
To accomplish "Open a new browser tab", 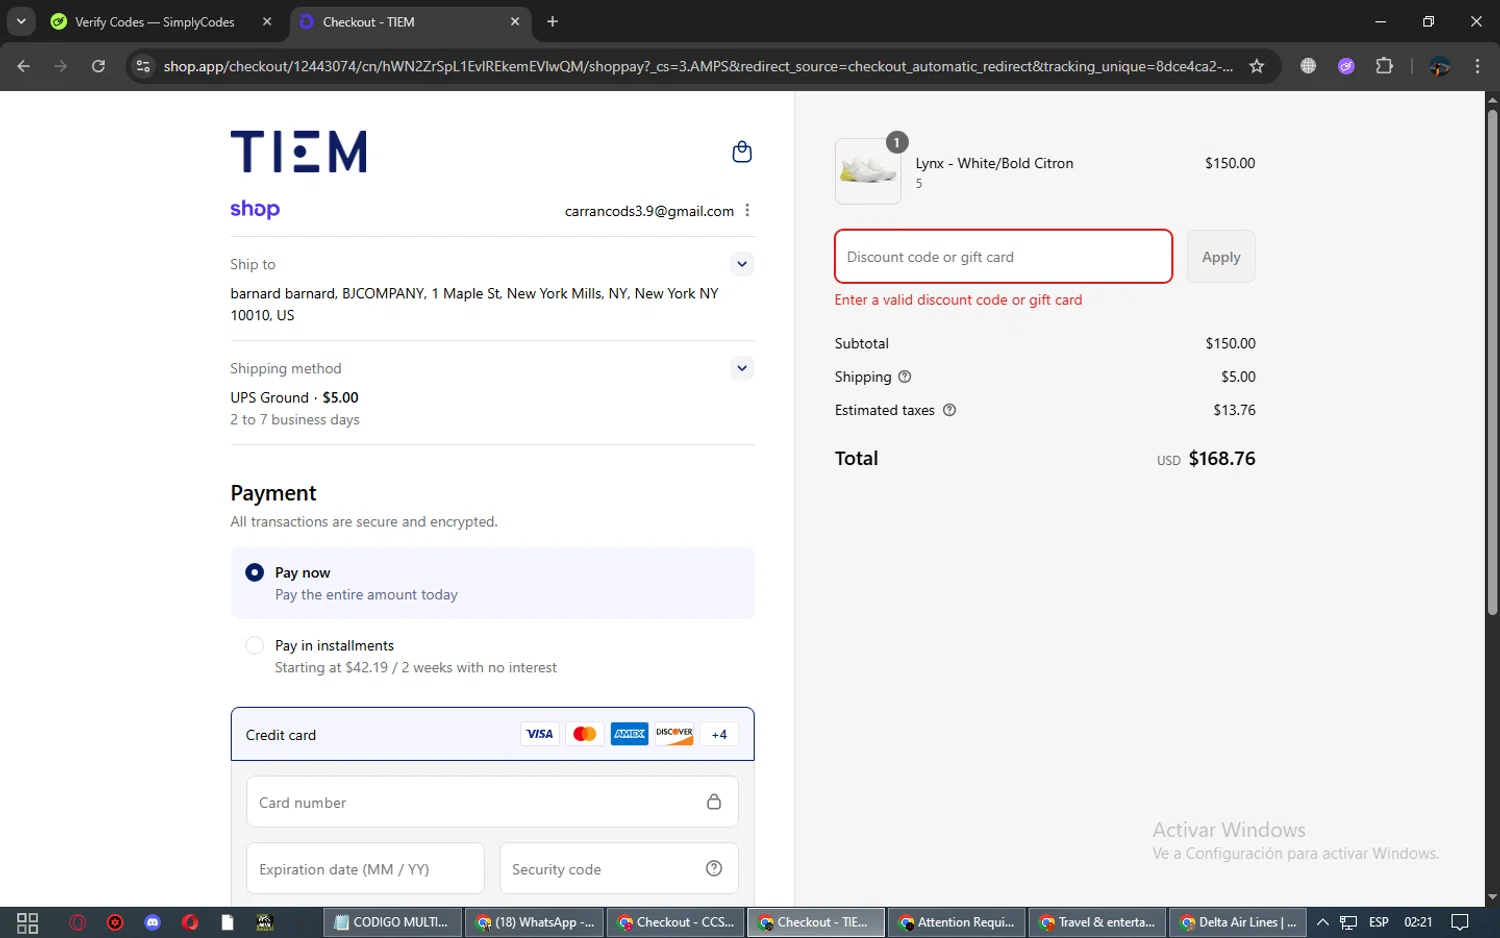I will click(553, 22).
